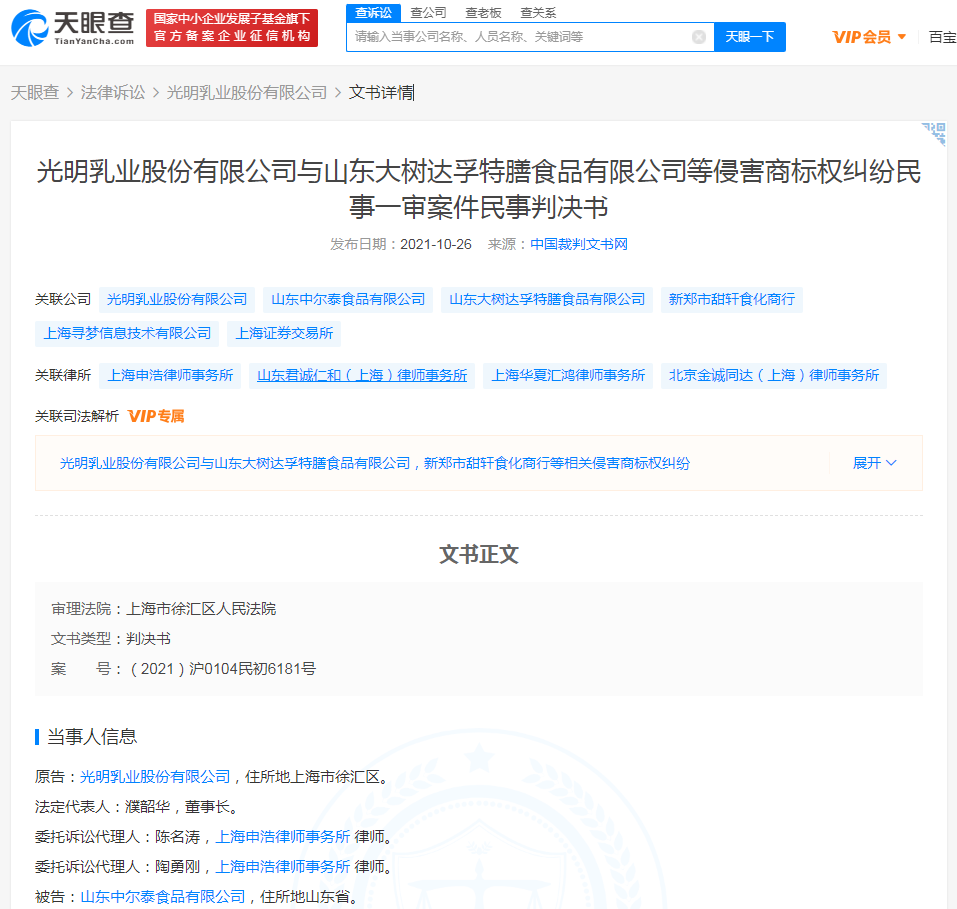
Task: Open law firm tag 北京金诚同达（上海）律师事务所
Action: point(774,375)
